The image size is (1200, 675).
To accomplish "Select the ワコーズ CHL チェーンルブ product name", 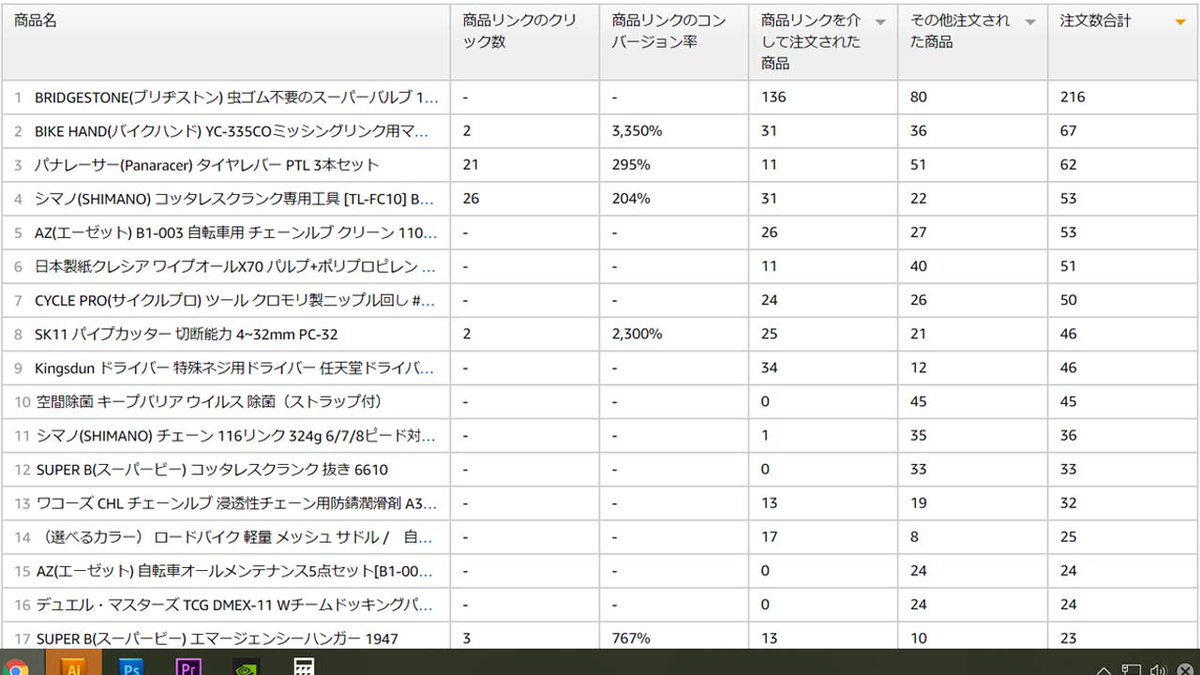I will point(235,504).
